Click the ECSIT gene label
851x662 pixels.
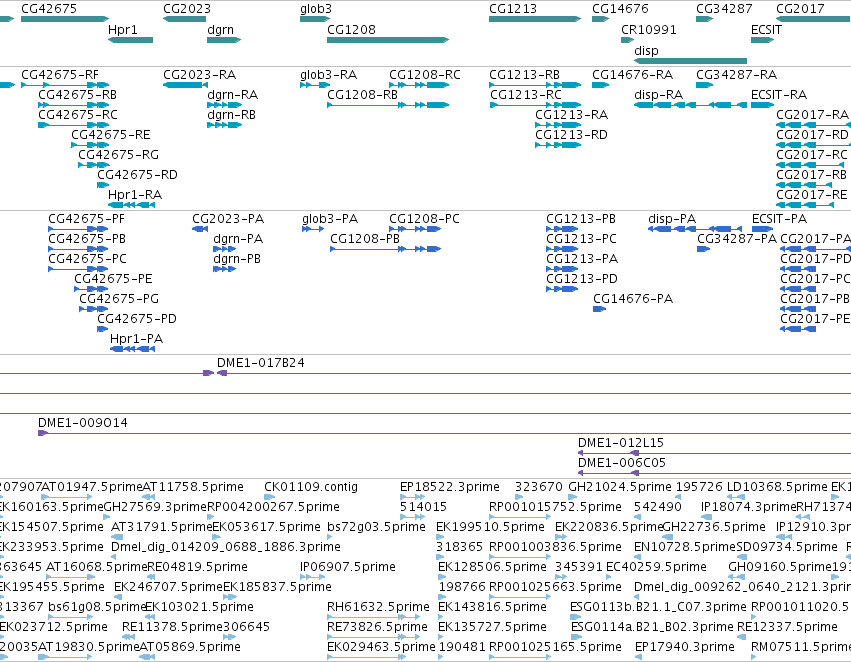coord(766,29)
